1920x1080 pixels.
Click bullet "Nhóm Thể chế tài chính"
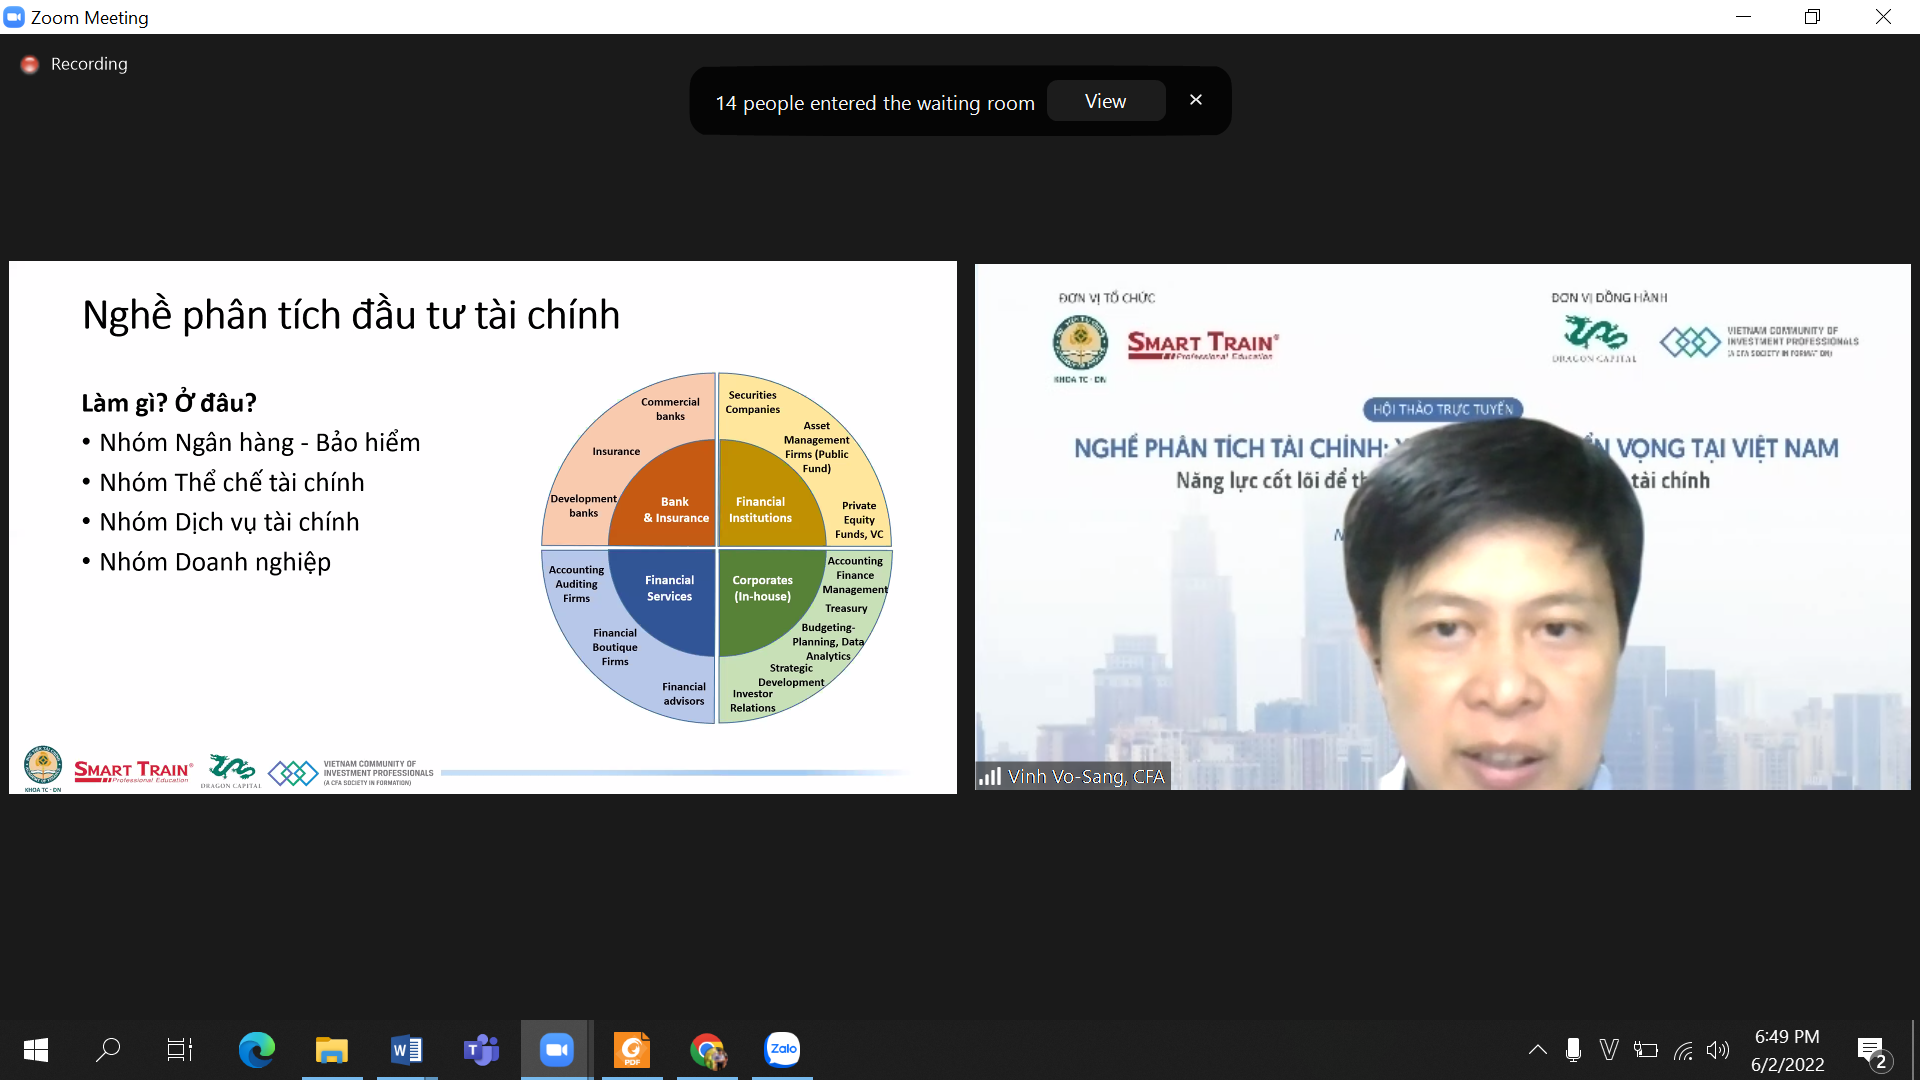232,482
